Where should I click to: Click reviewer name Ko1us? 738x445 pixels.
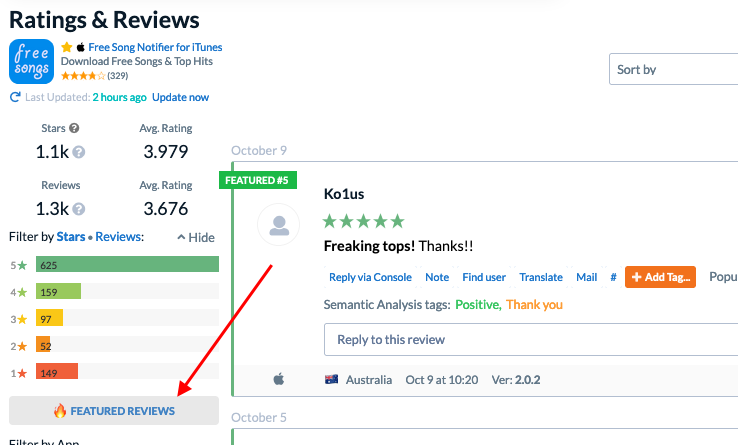coord(344,194)
